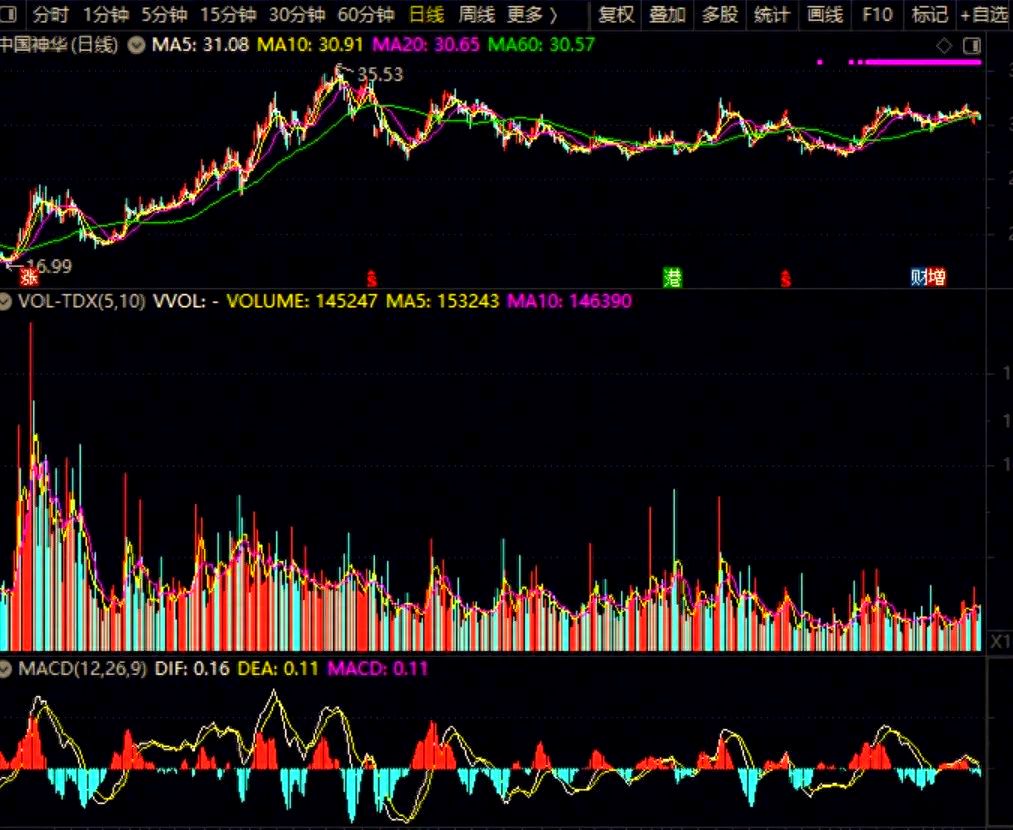The height and width of the screenshot is (830, 1013).
Task: Expand the 更多 periods menu
Action: [x=532, y=14]
